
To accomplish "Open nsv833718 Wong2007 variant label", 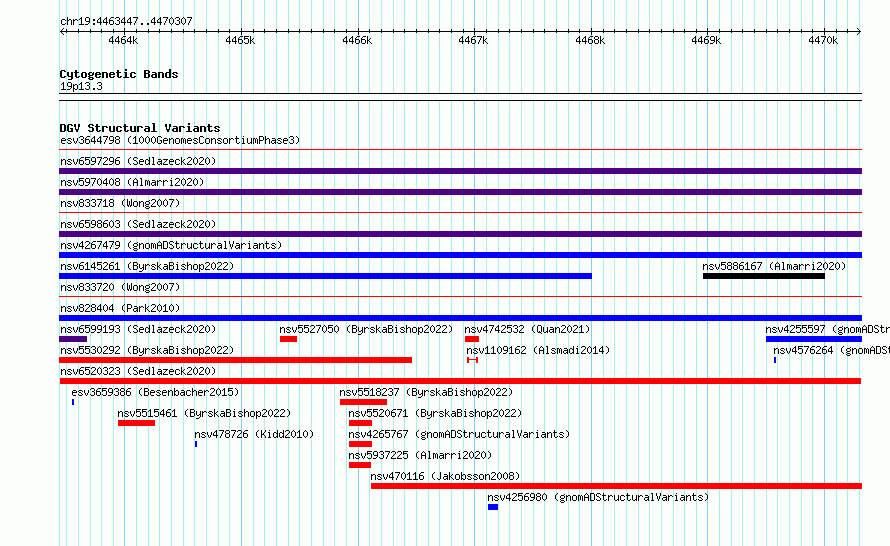I will (120, 203).
